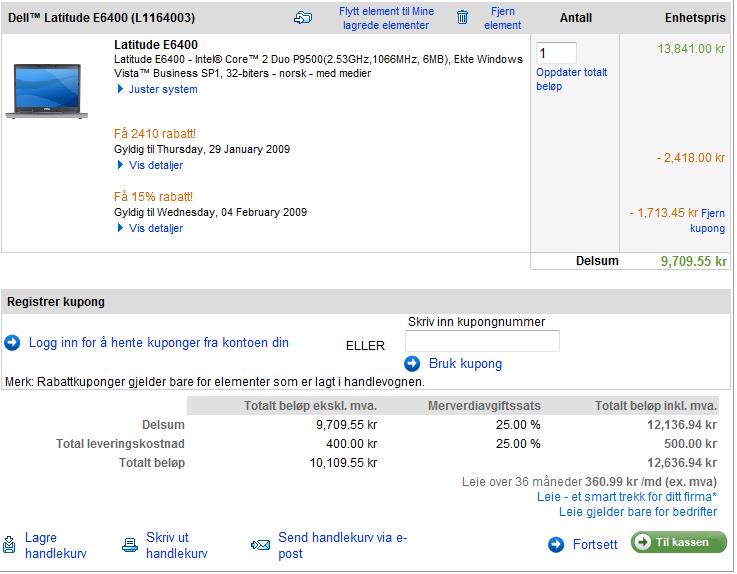Image resolution: width=737 pixels, height=574 pixels.
Task: Click the Delsum value 9,709.55 kr in green
Action: coord(693,261)
